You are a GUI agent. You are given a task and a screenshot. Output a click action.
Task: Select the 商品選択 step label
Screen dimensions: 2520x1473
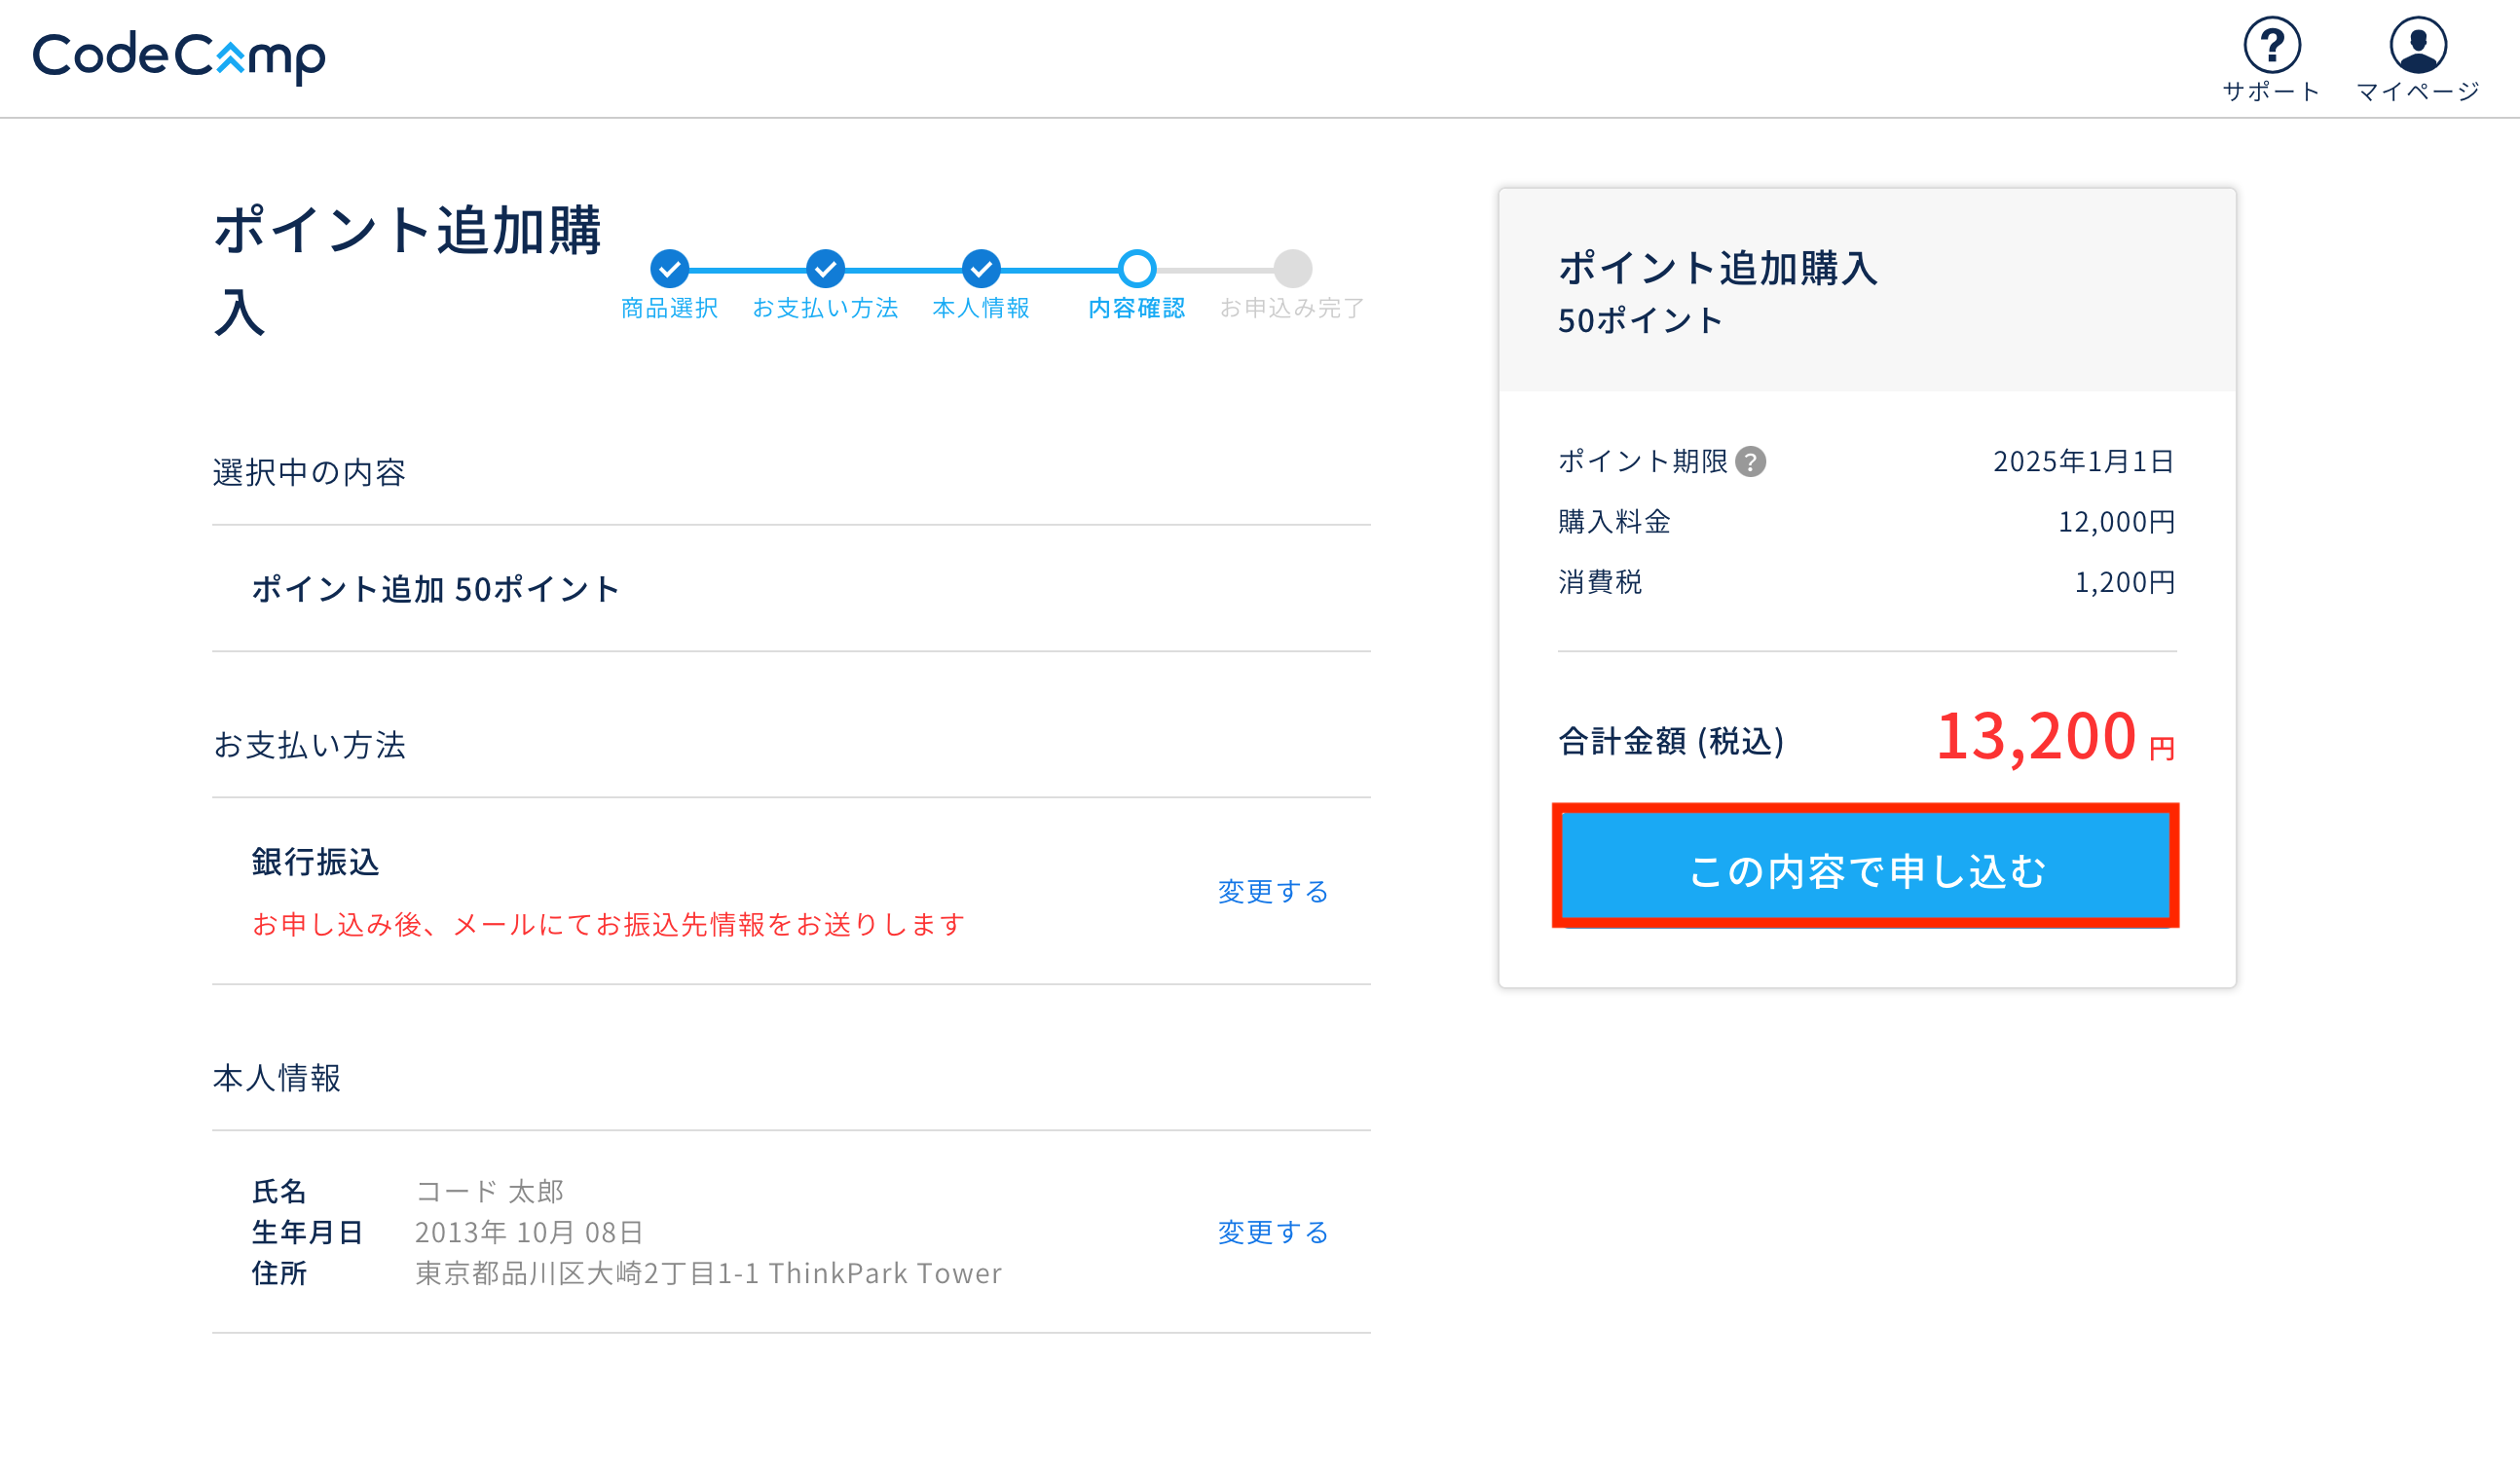pos(669,308)
